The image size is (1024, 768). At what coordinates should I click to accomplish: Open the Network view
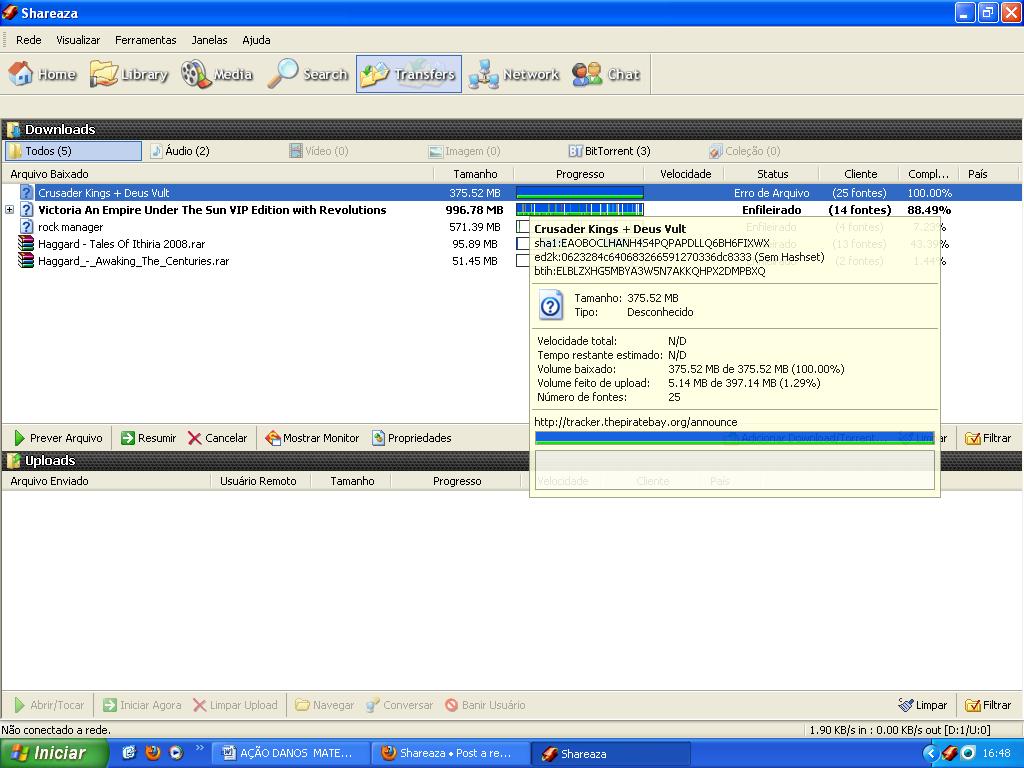[514, 75]
